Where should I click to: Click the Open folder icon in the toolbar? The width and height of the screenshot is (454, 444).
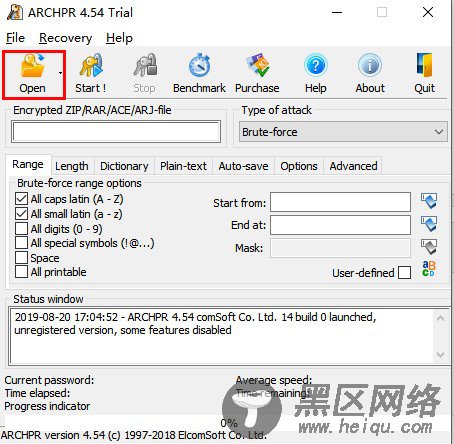tap(32, 66)
